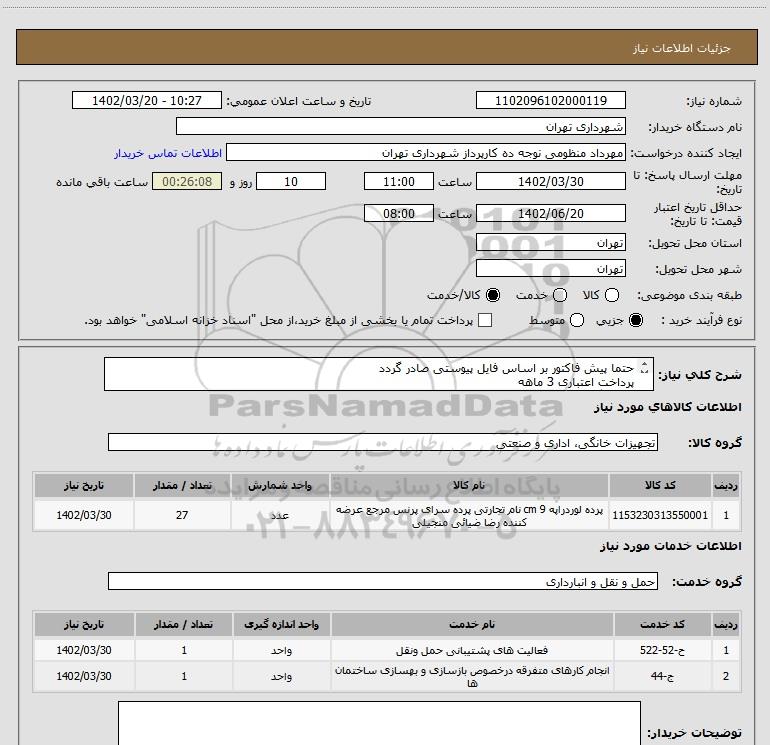Click the service group field حمل و نقل و انبارداری
Viewport: 770px width, 745px height.
383,581
